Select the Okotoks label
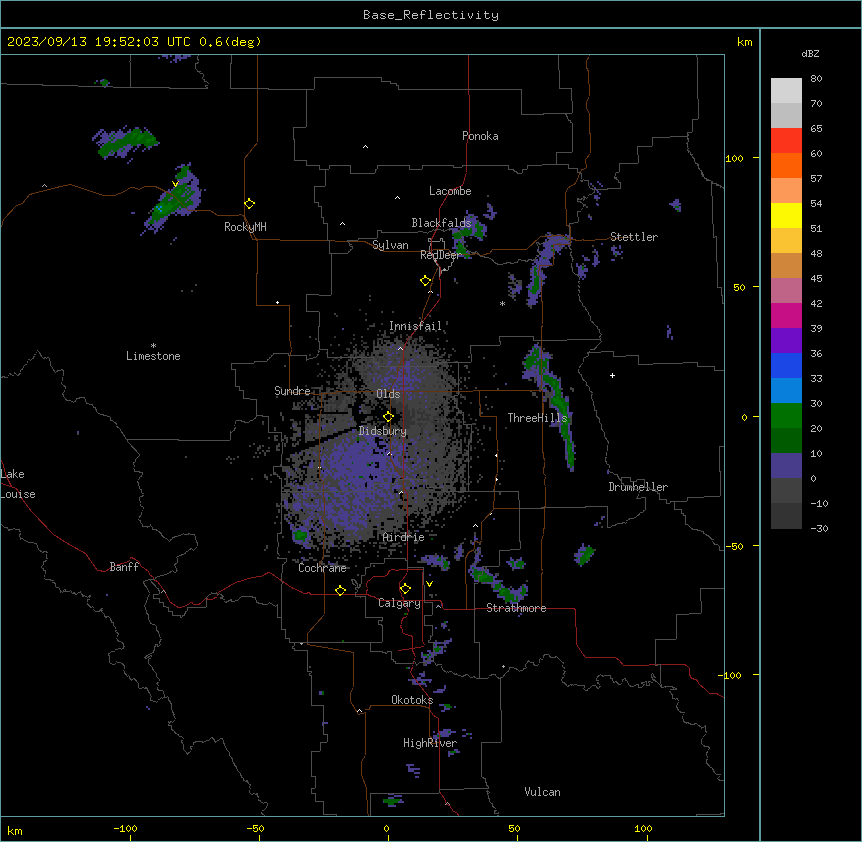The image size is (862, 842). point(412,700)
